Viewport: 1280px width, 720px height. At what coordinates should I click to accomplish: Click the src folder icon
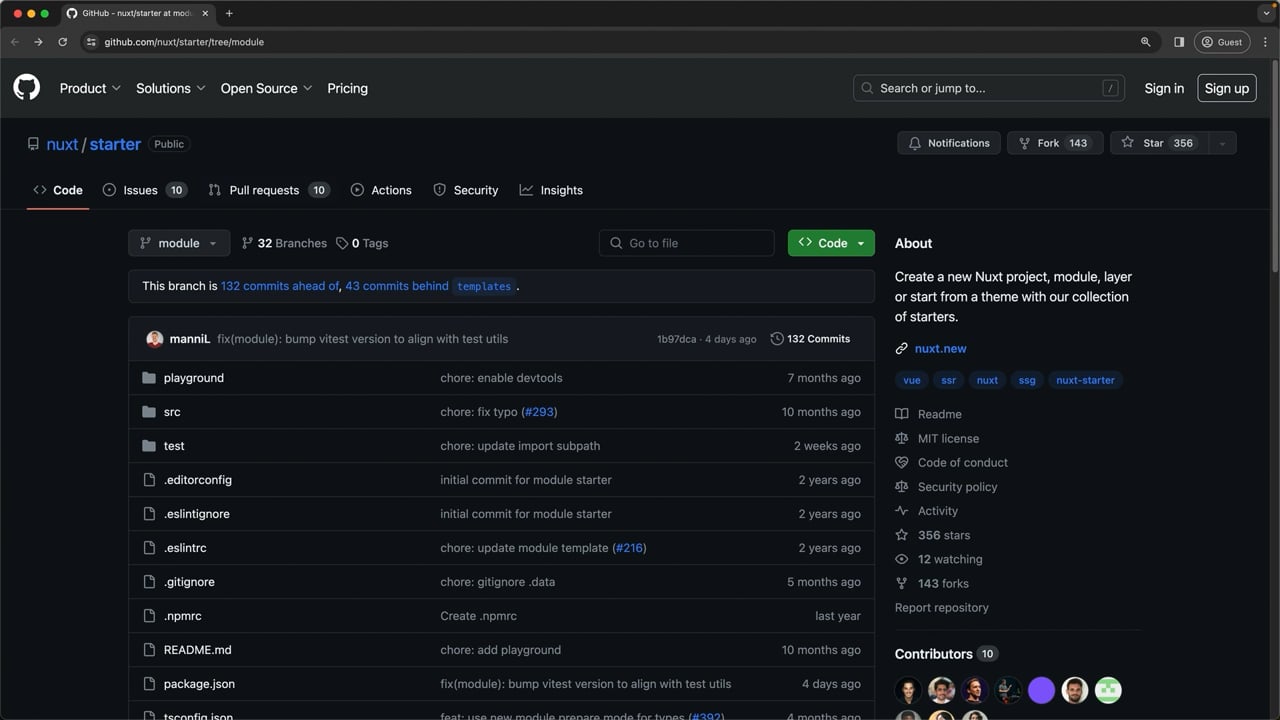pyautogui.click(x=149, y=412)
